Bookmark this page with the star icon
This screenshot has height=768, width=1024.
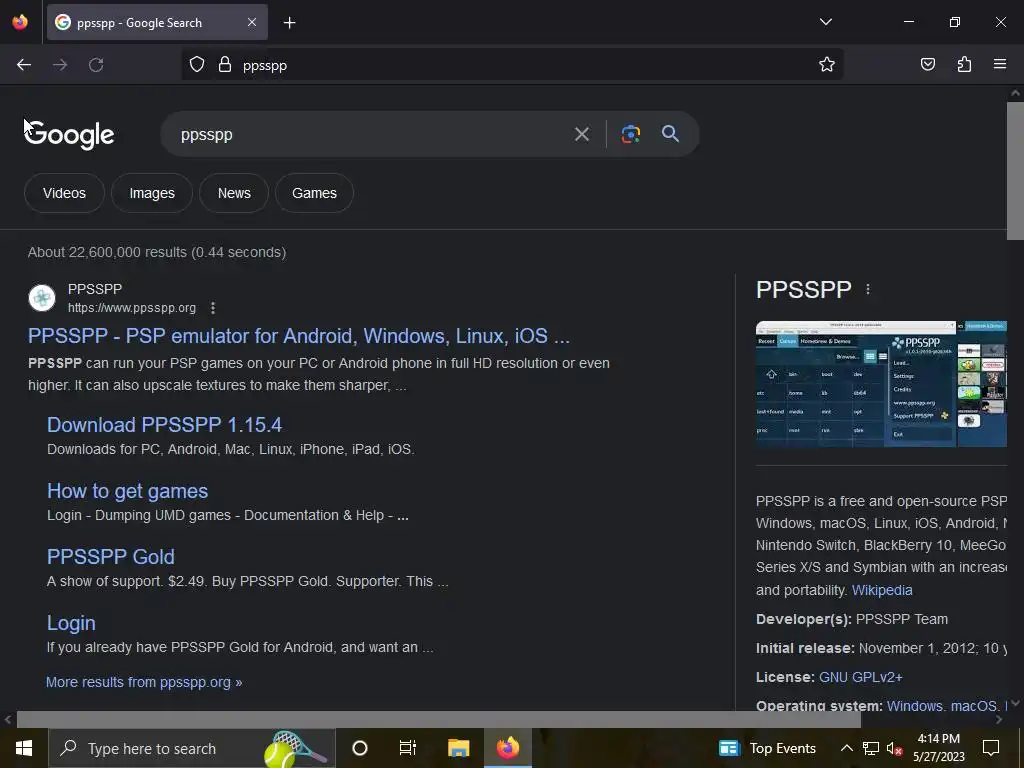pyautogui.click(x=827, y=65)
